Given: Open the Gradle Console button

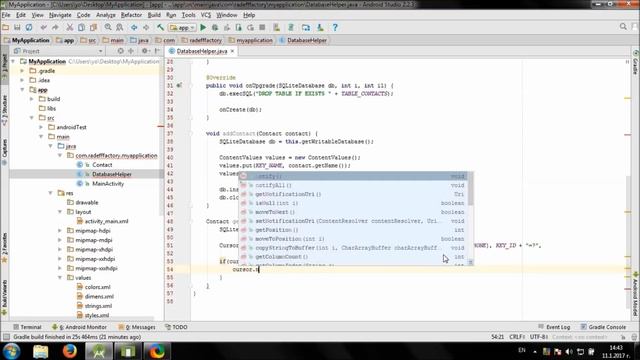Looking at the screenshot, I should tap(603, 327).
